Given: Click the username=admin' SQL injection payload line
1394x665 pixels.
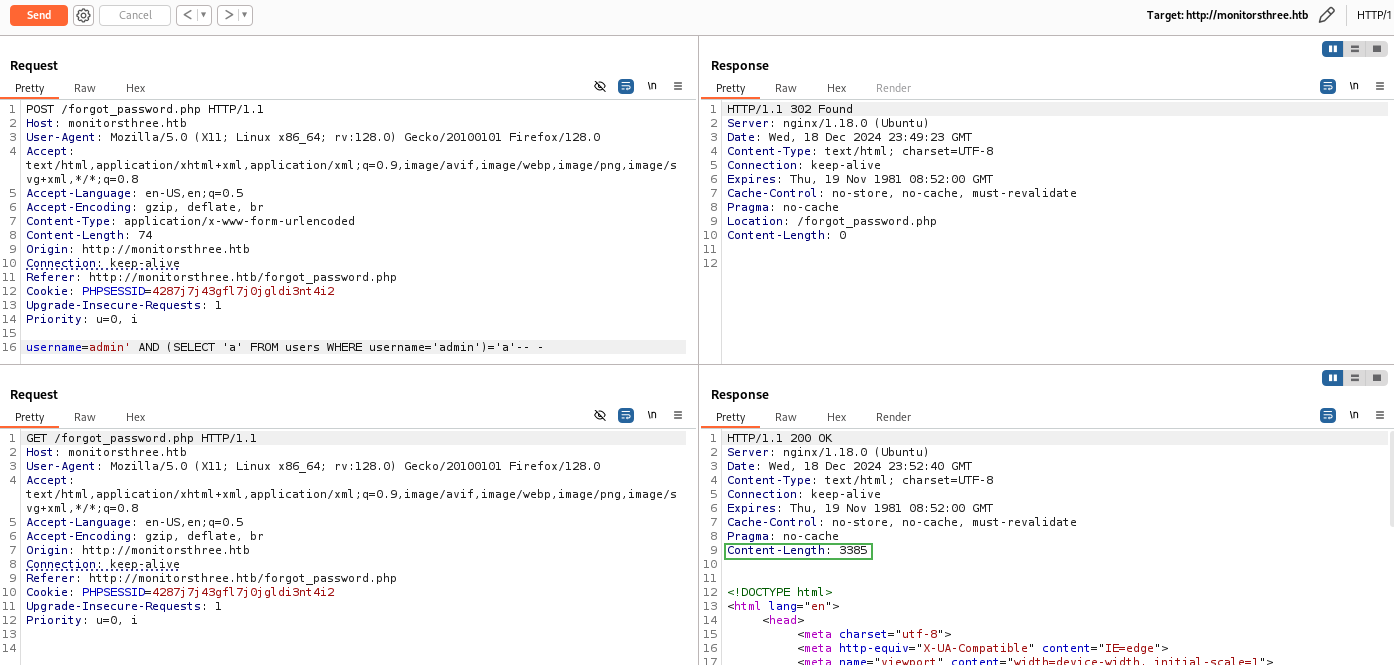Looking at the screenshot, I should 285,347.
